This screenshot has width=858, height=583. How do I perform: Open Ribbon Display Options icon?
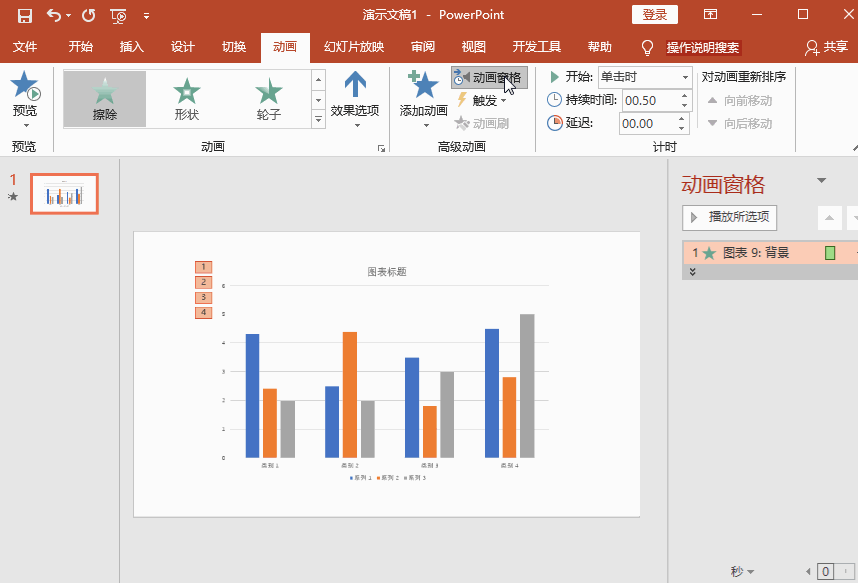(710, 14)
